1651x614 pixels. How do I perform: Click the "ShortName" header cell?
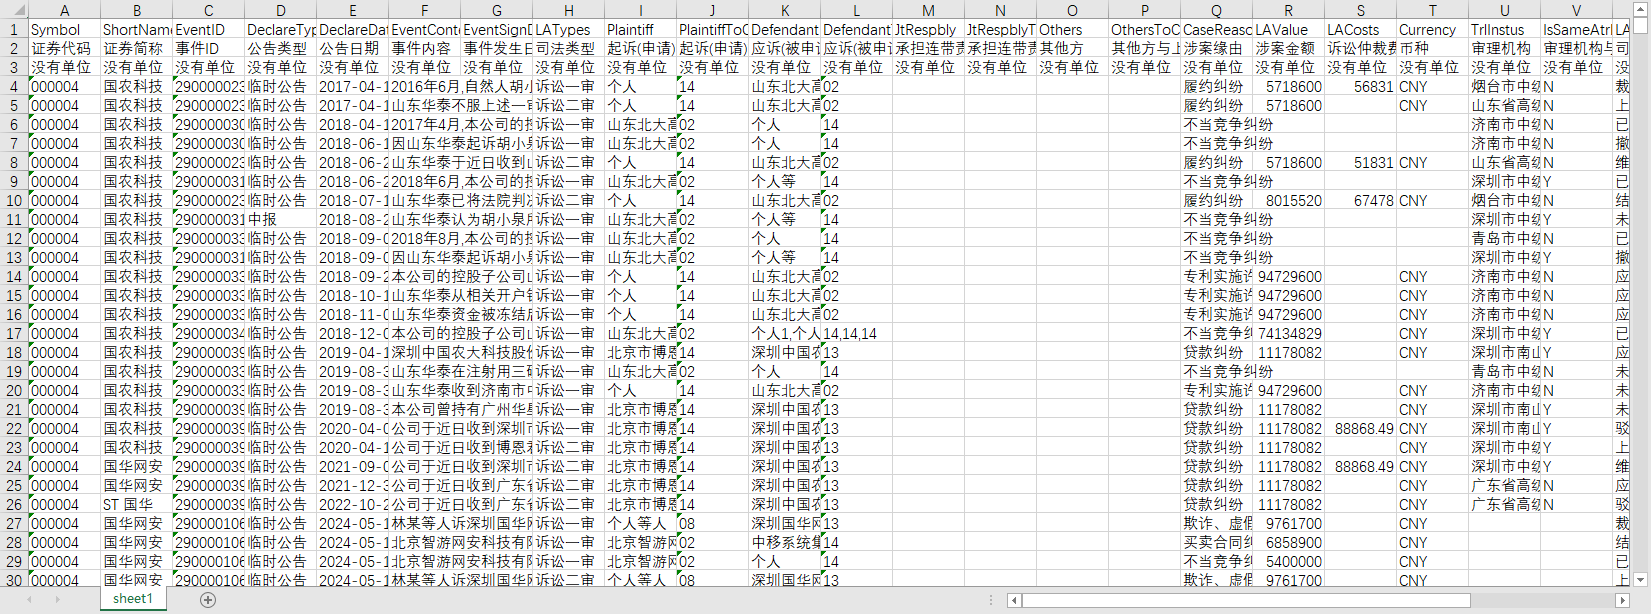pyautogui.click(x=136, y=30)
